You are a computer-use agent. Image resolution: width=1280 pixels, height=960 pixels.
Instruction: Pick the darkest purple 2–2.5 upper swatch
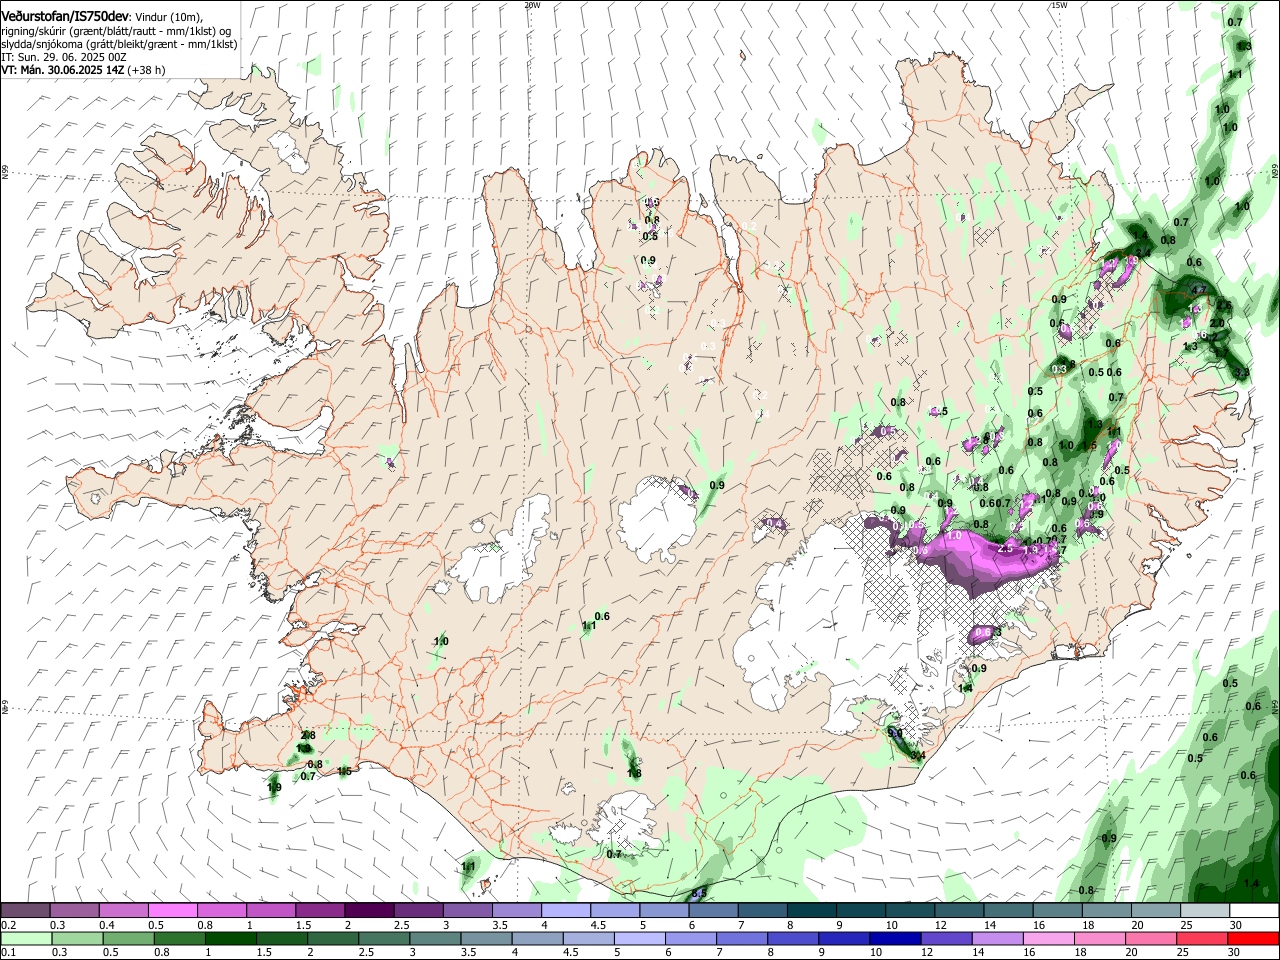click(x=368, y=911)
